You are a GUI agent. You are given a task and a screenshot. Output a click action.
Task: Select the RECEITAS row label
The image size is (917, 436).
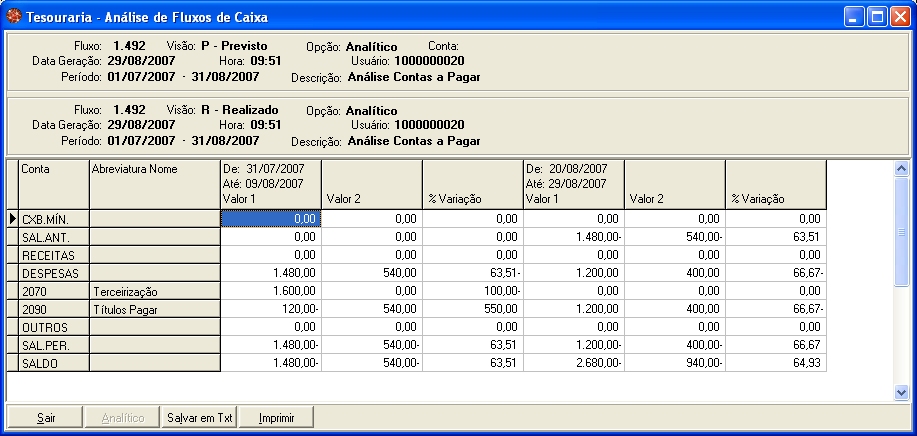coord(54,255)
